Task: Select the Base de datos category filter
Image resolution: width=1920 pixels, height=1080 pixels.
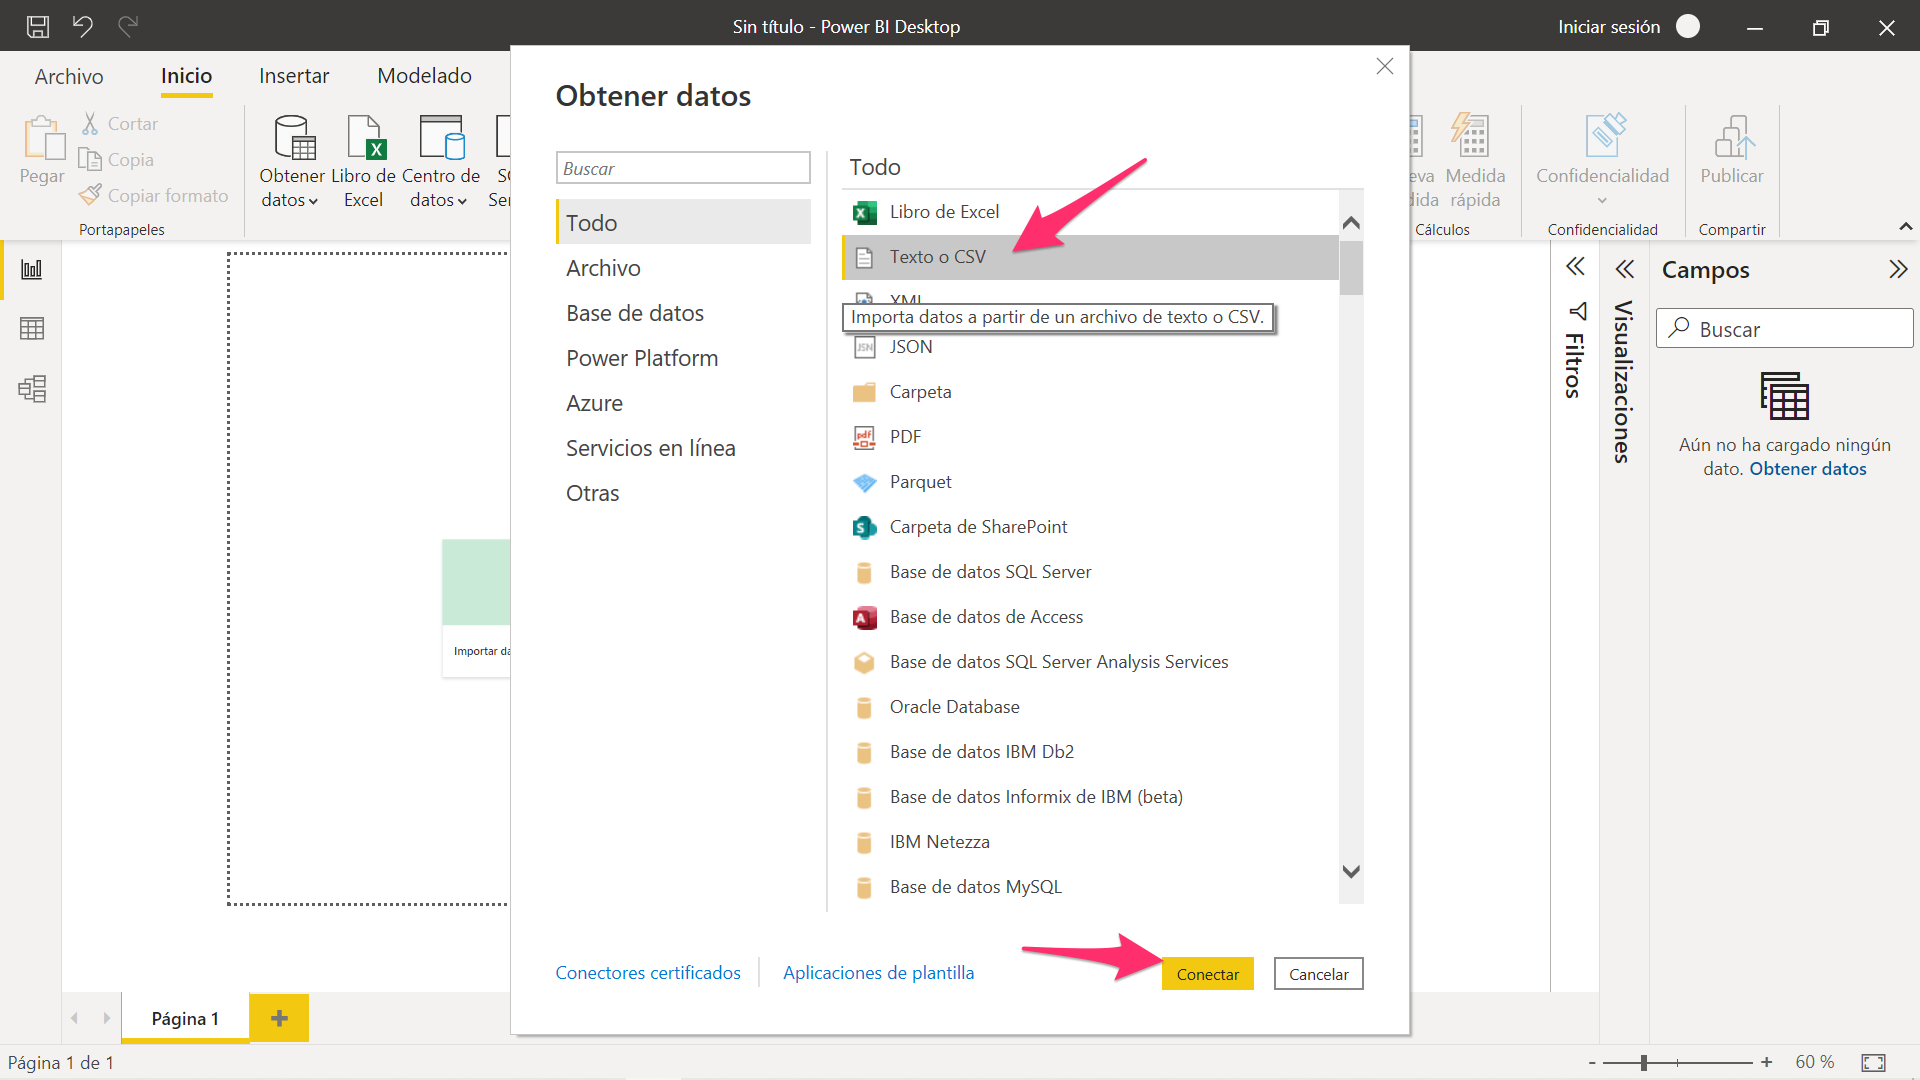Action: pyautogui.click(x=633, y=313)
